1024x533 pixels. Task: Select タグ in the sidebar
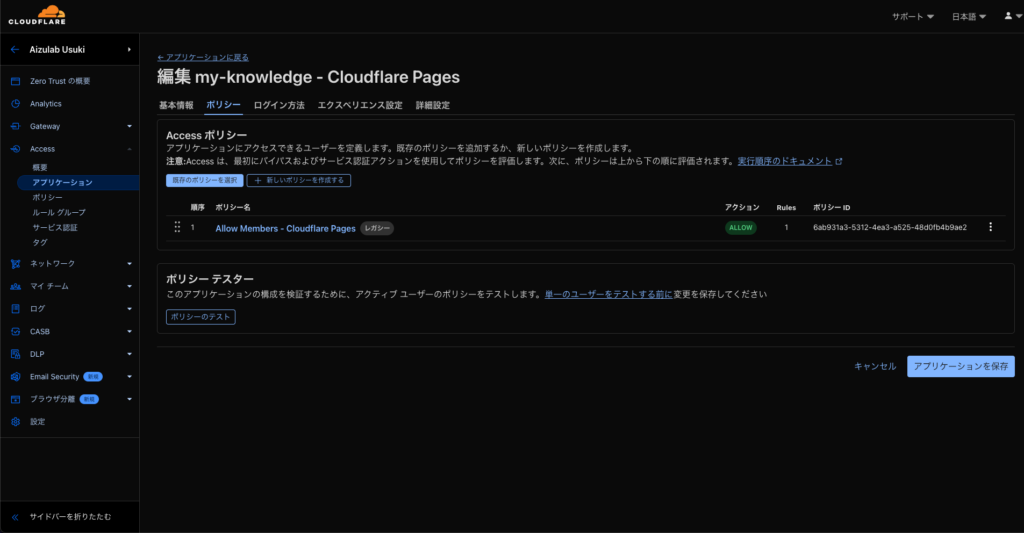(40, 243)
